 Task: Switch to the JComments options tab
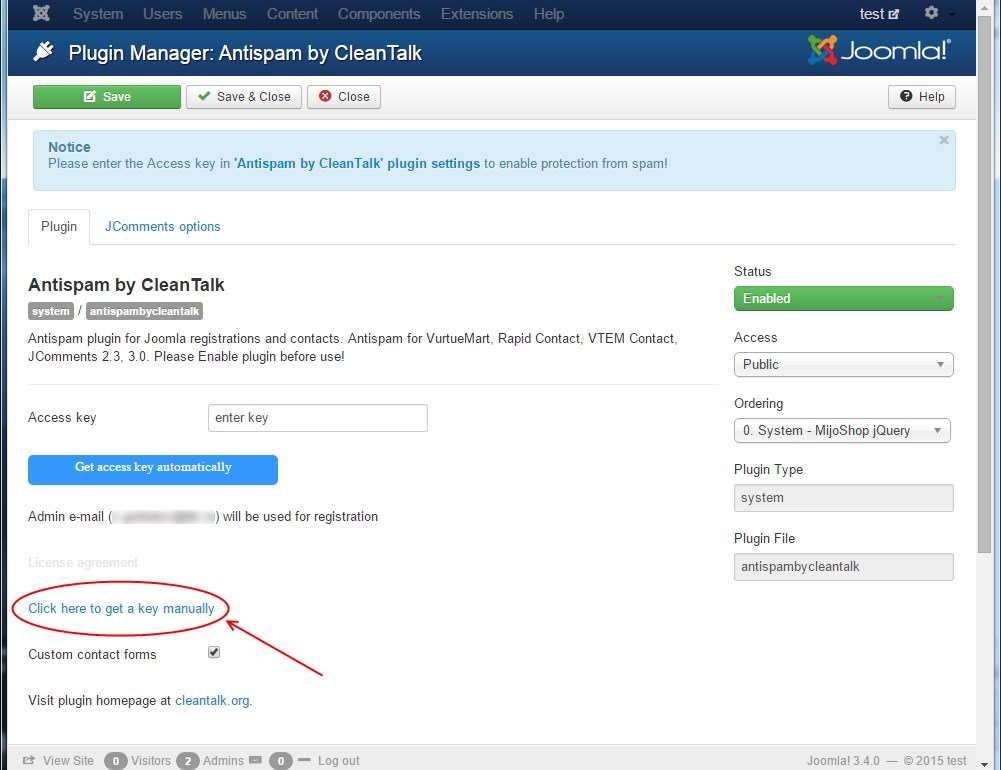click(x=162, y=227)
